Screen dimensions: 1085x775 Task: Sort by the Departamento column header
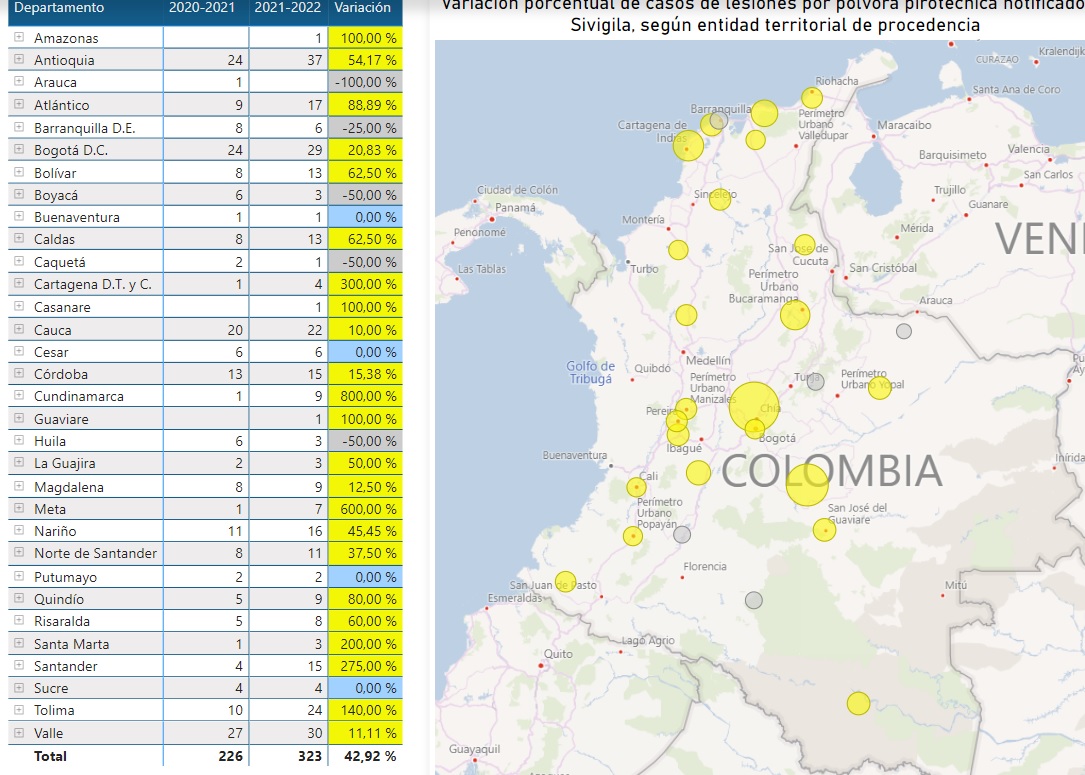[59, 8]
